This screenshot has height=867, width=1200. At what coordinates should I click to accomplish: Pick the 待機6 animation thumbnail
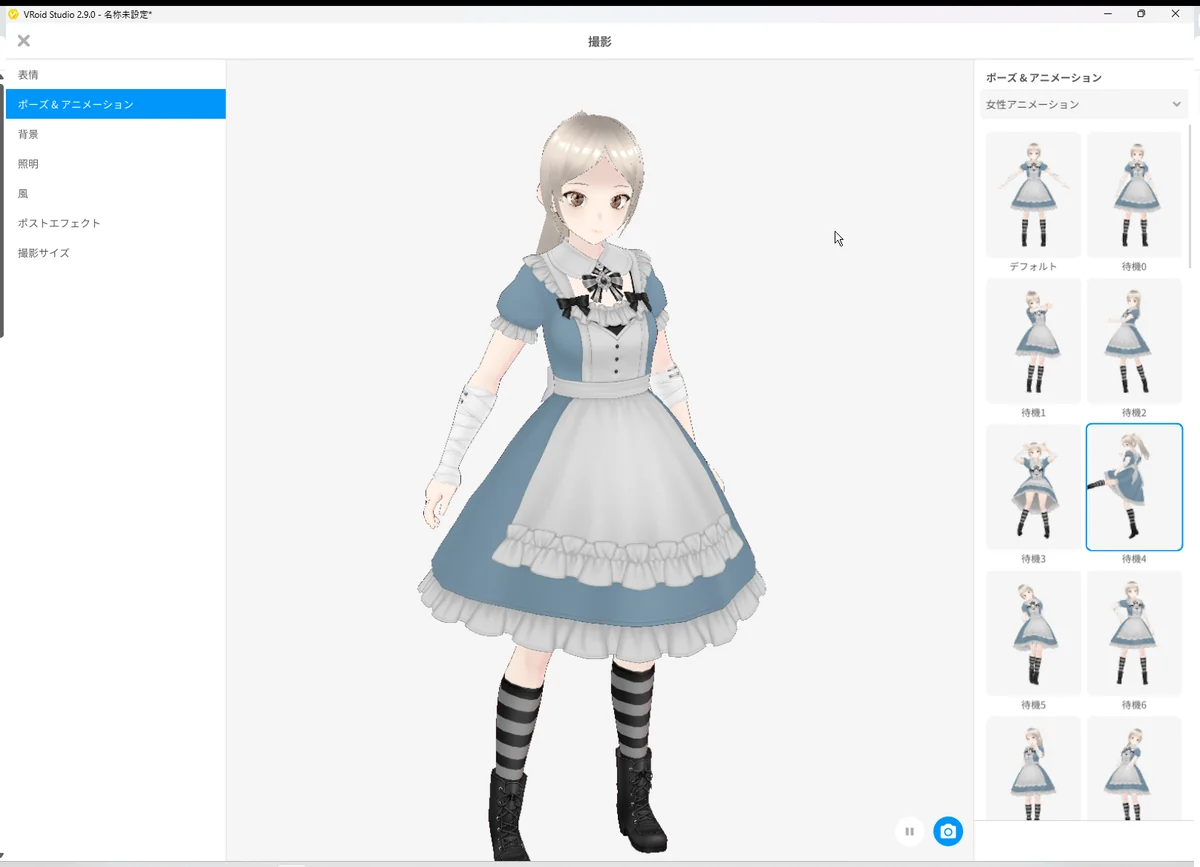click(1134, 633)
